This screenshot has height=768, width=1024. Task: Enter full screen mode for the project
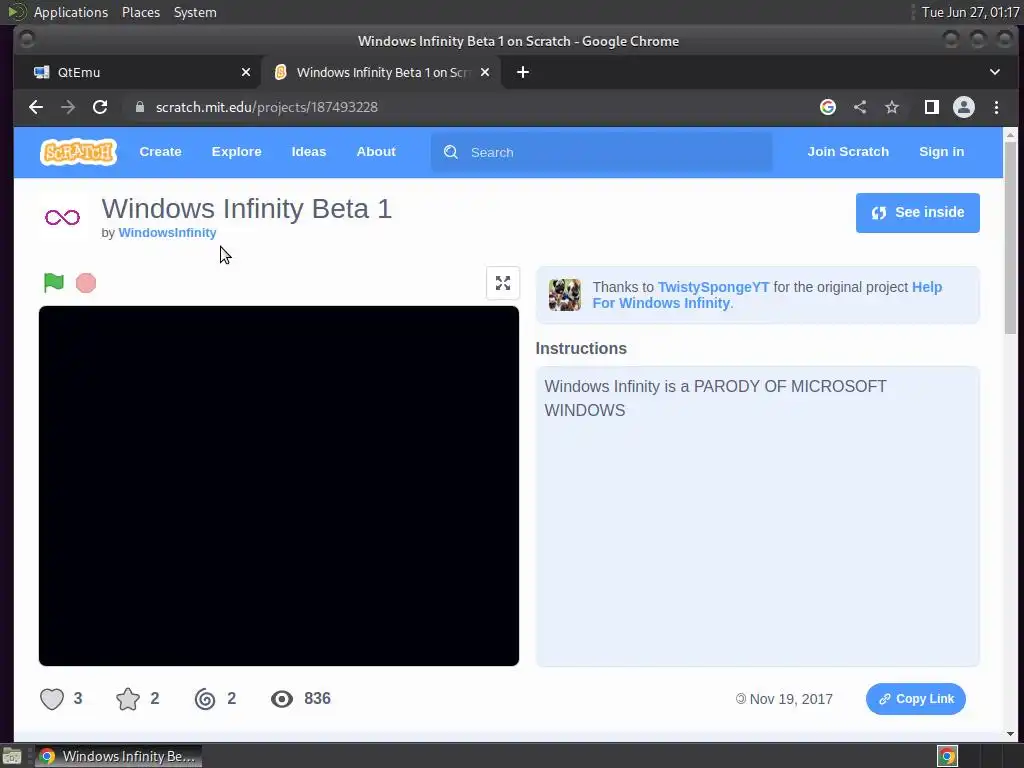(x=503, y=283)
